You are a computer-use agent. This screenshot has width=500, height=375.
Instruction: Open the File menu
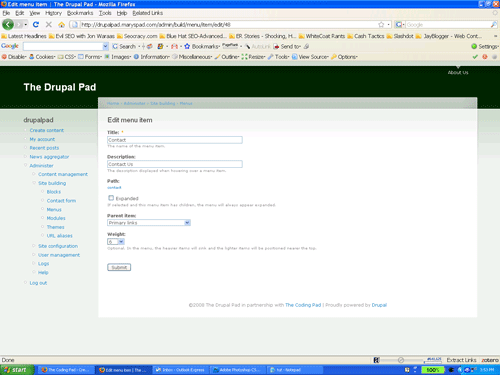click(x=6, y=13)
